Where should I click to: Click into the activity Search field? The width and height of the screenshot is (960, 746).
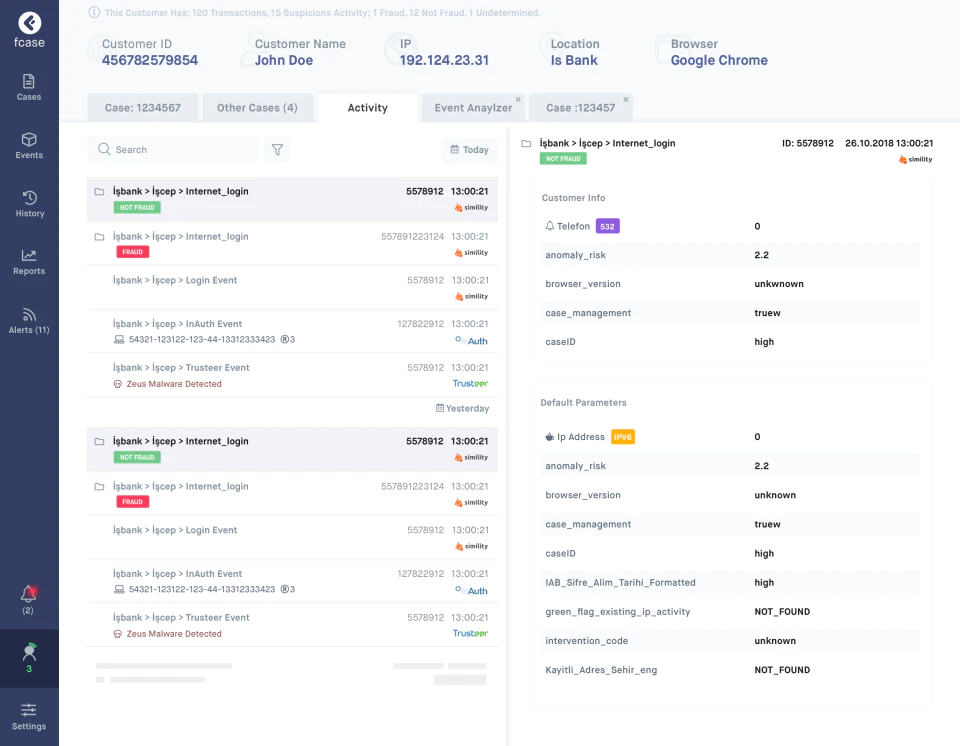[x=173, y=149]
